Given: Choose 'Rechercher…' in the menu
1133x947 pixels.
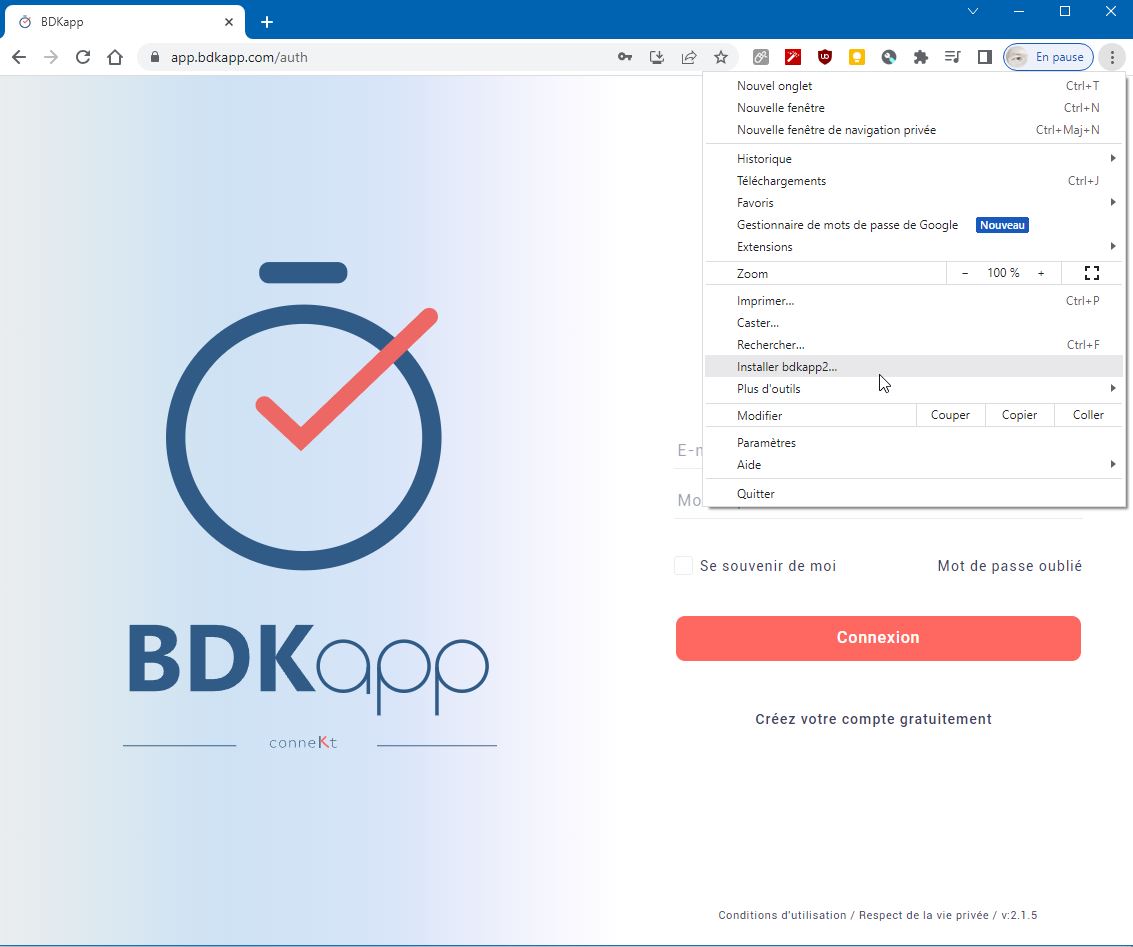Looking at the screenshot, I should point(915,345).
